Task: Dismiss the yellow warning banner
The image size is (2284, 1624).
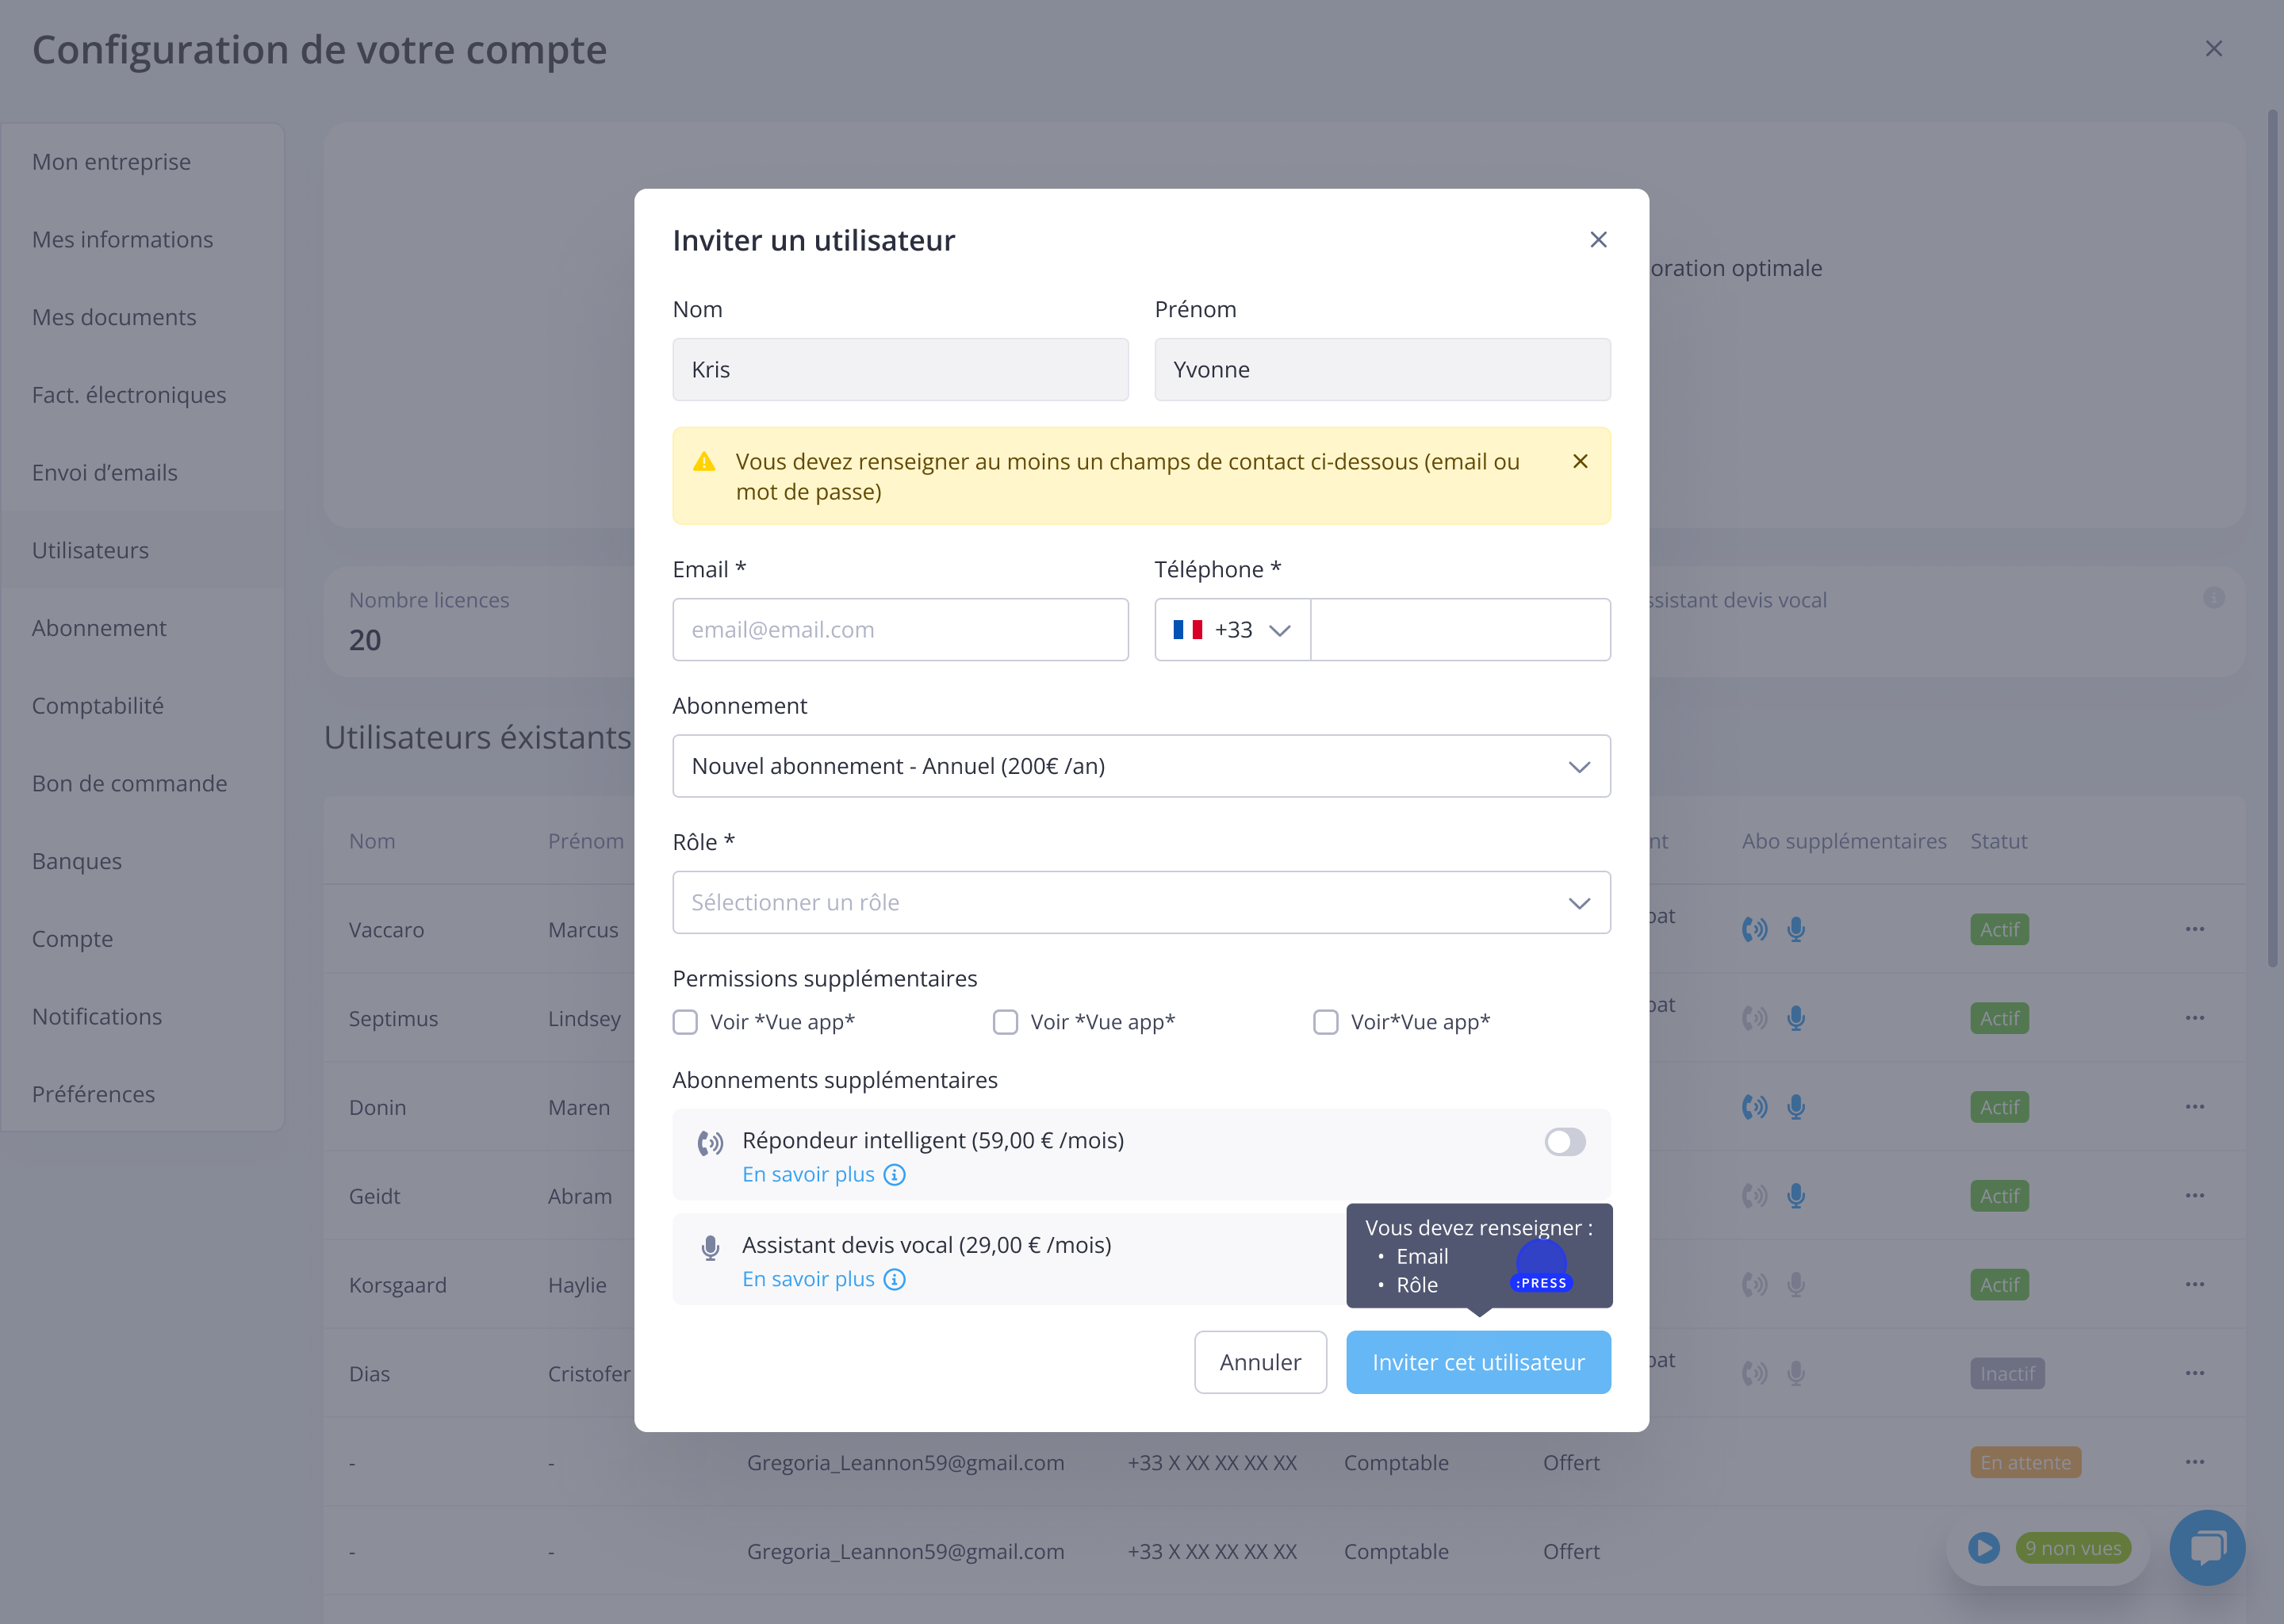Action: pos(1580,461)
